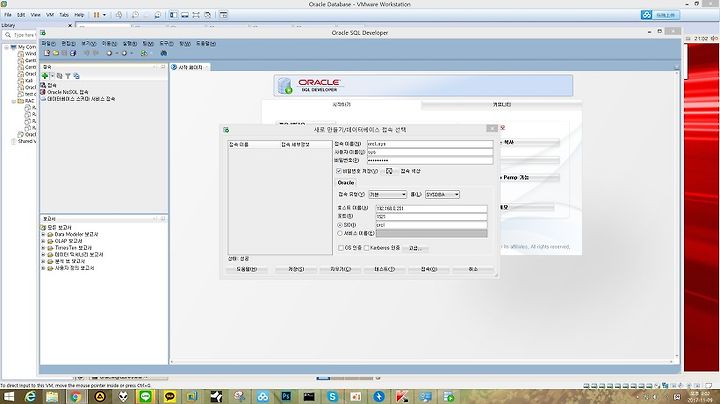Click the Windows Start button

click(8, 397)
